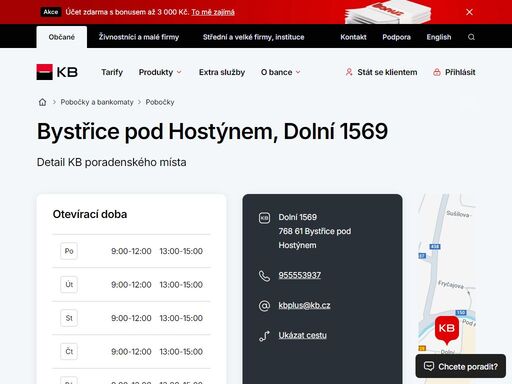The width and height of the screenshot is (512, 384).
Task: Click Ukázat cestu directions link
Action: [302, 335]
